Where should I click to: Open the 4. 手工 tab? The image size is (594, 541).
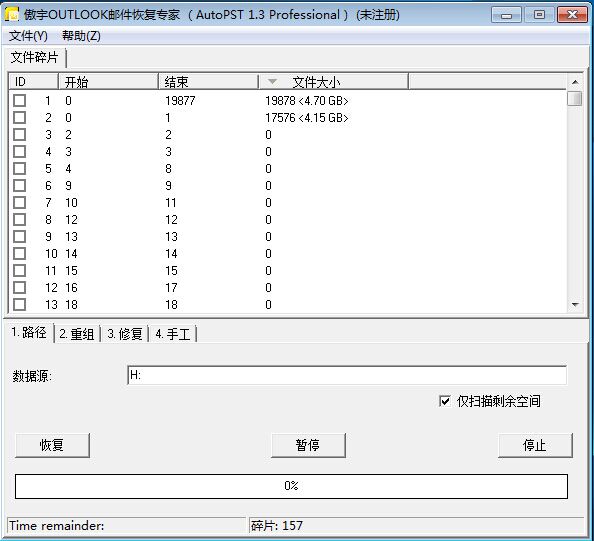click(x=173, y=334)
